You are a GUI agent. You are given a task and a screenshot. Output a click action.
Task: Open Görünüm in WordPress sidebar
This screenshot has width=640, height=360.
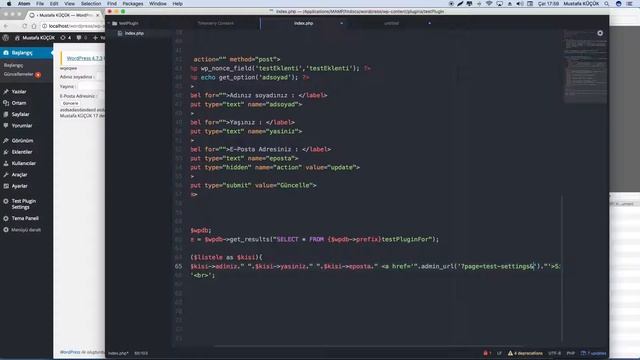[x=22, y=140]
